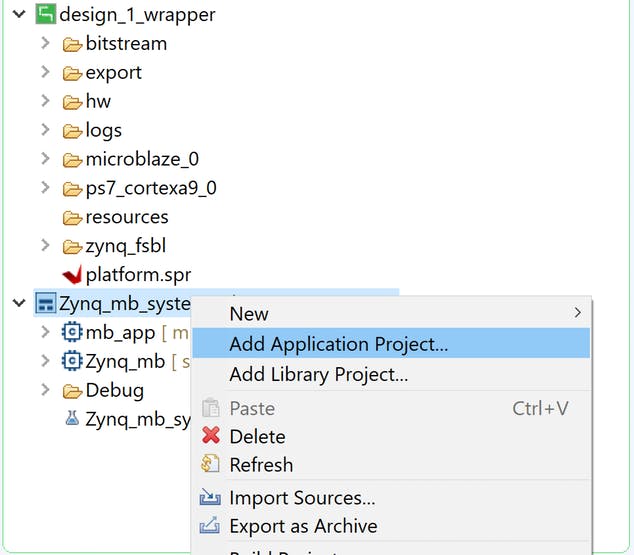Screen dimensions: 634x555
Task: Select the resources folder
Action: [126, 217]
